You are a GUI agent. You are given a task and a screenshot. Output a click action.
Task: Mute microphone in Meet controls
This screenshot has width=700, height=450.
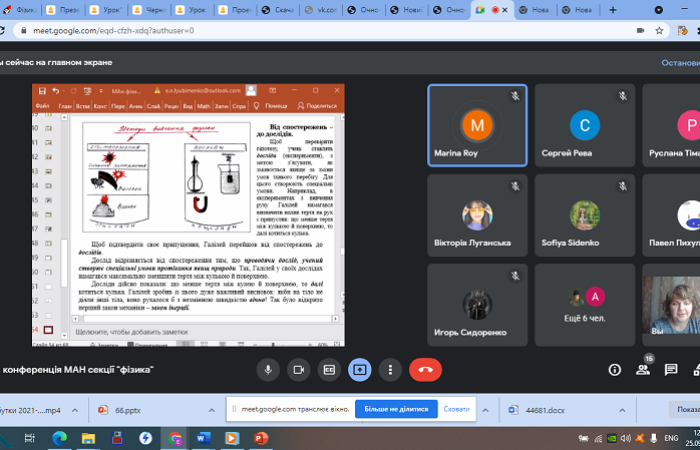[268, 369]
